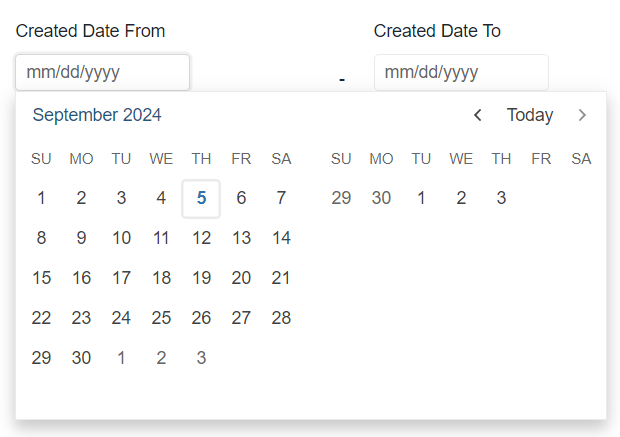Select September 30 in the left calendar
Viewport: 620px width, 437px height.
point(81,358)
